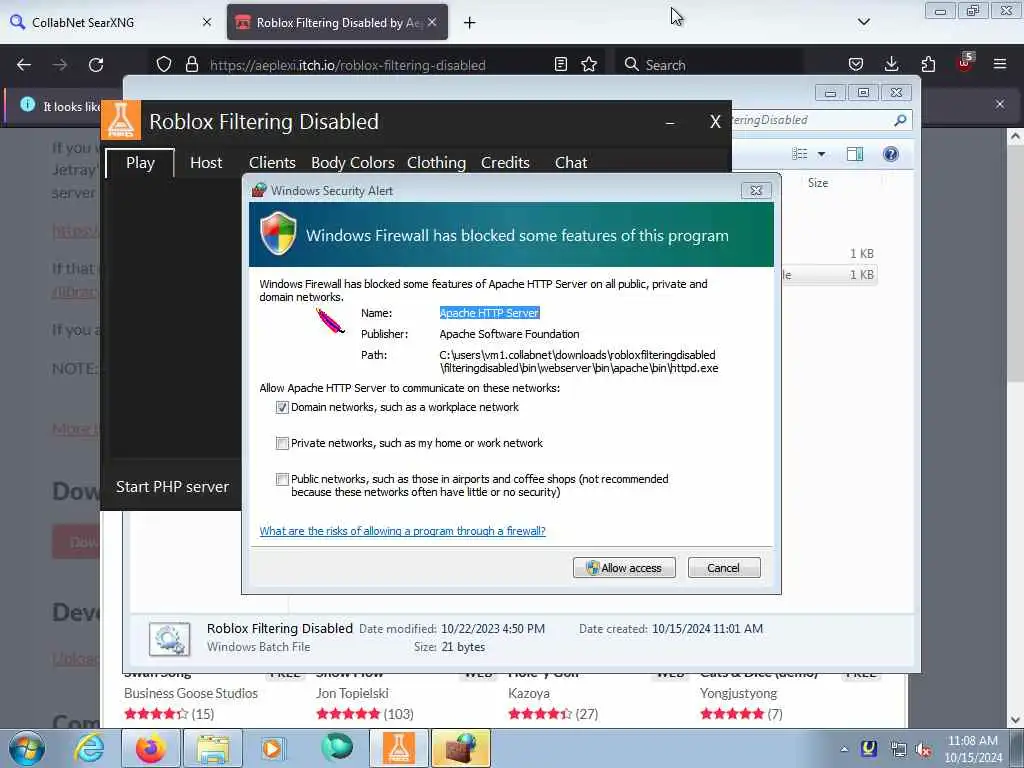Open Business Goose Studios developer link
The height and width of the screenshot is (768, 1024).
point(191,694)
